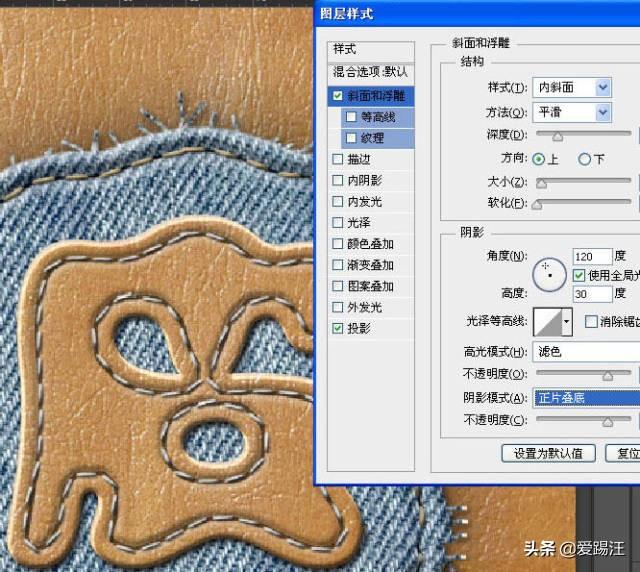Image resolution: width=640 pixels, height=572 pixels.
Task: Enable the 渐变叠加 gradient overlay checkbox
Action: coord(338,265)
